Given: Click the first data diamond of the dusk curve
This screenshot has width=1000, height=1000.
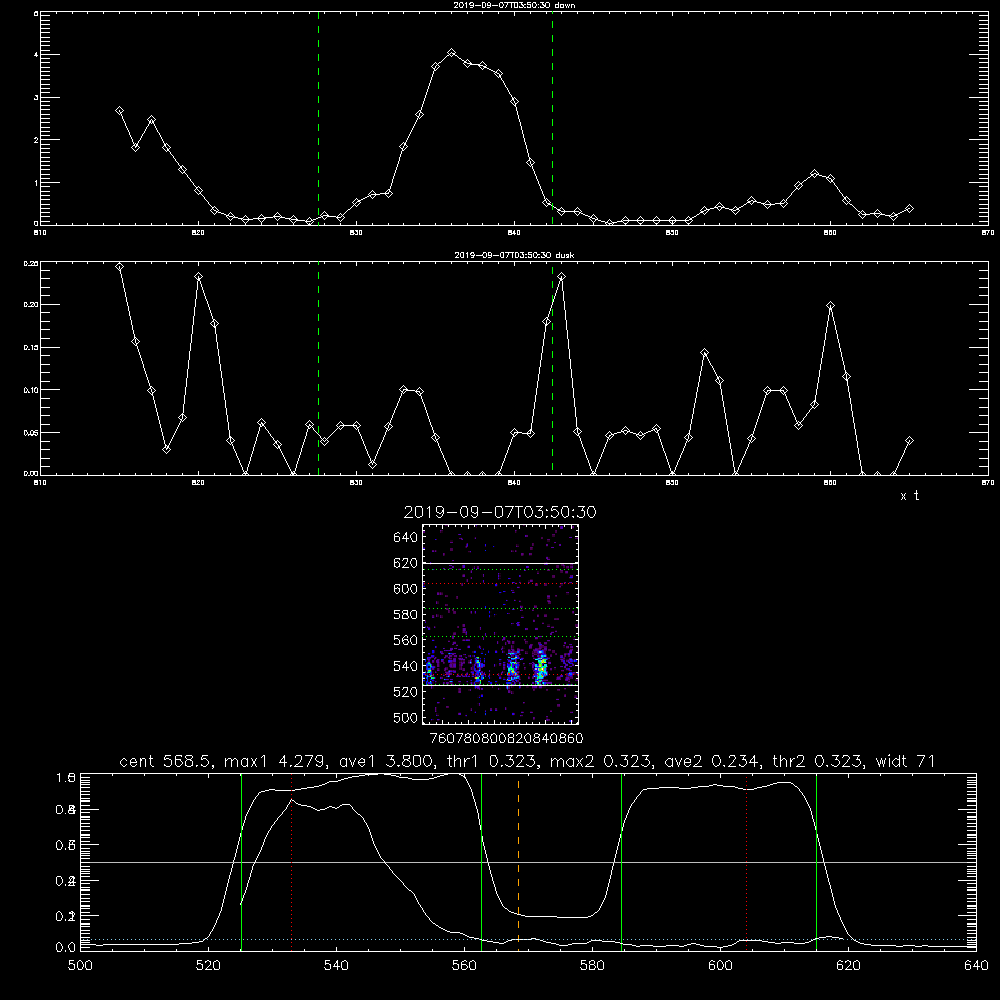Looking at the screenshot, I should [119, 267].
